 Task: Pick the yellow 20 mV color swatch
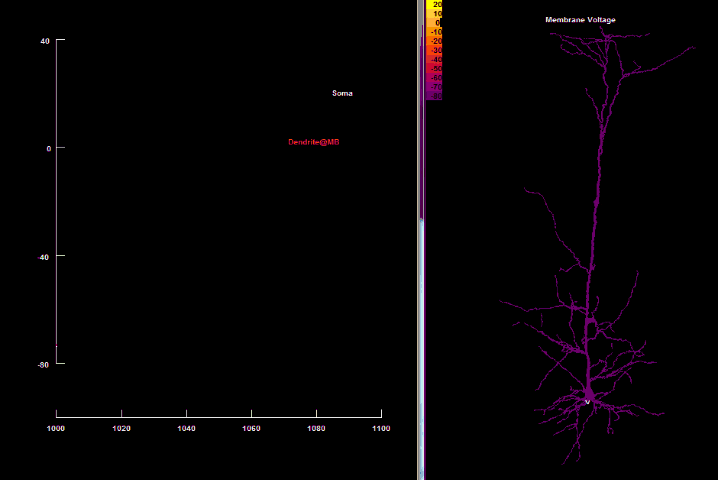coord(434,5)
